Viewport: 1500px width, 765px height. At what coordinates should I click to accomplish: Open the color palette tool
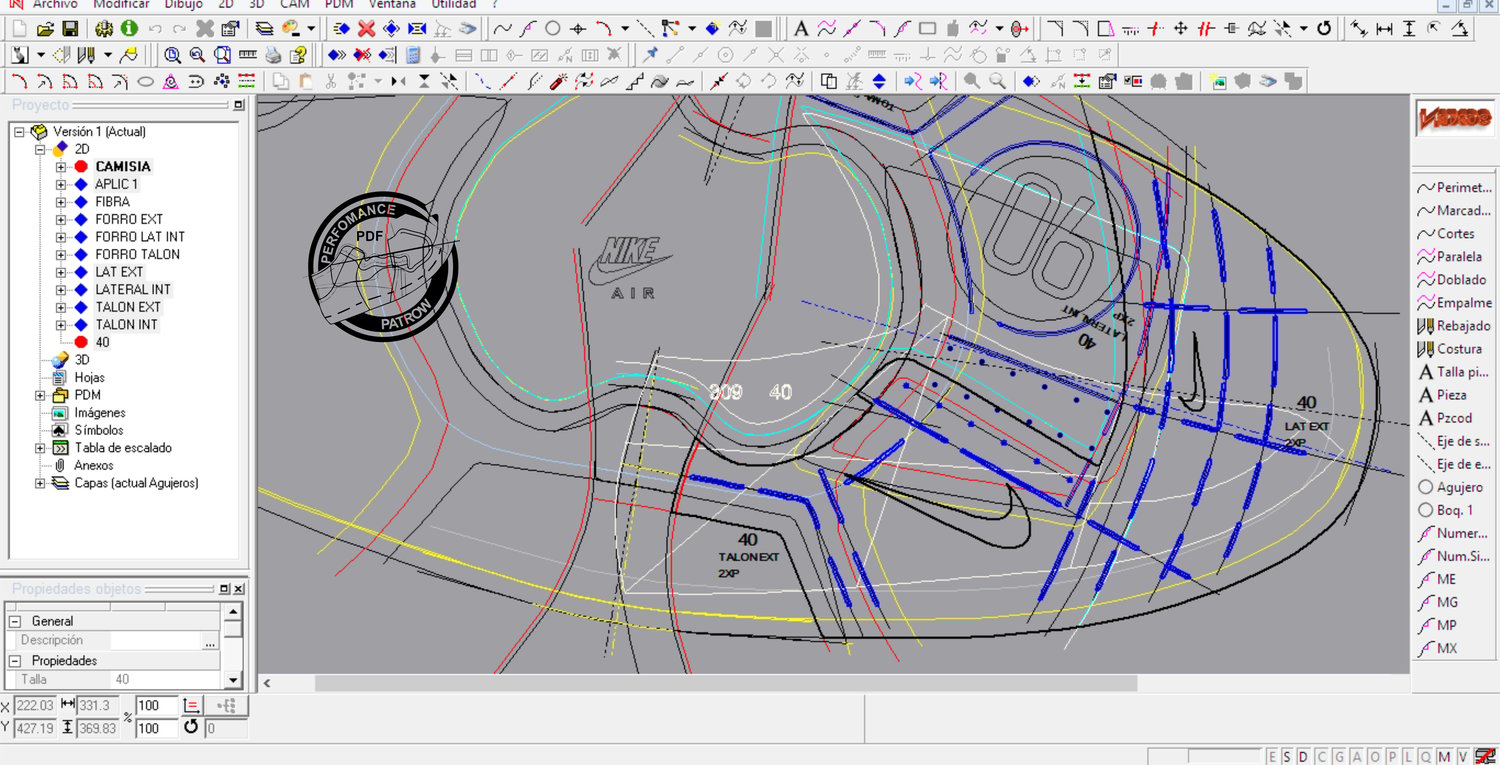pos(291,28)
